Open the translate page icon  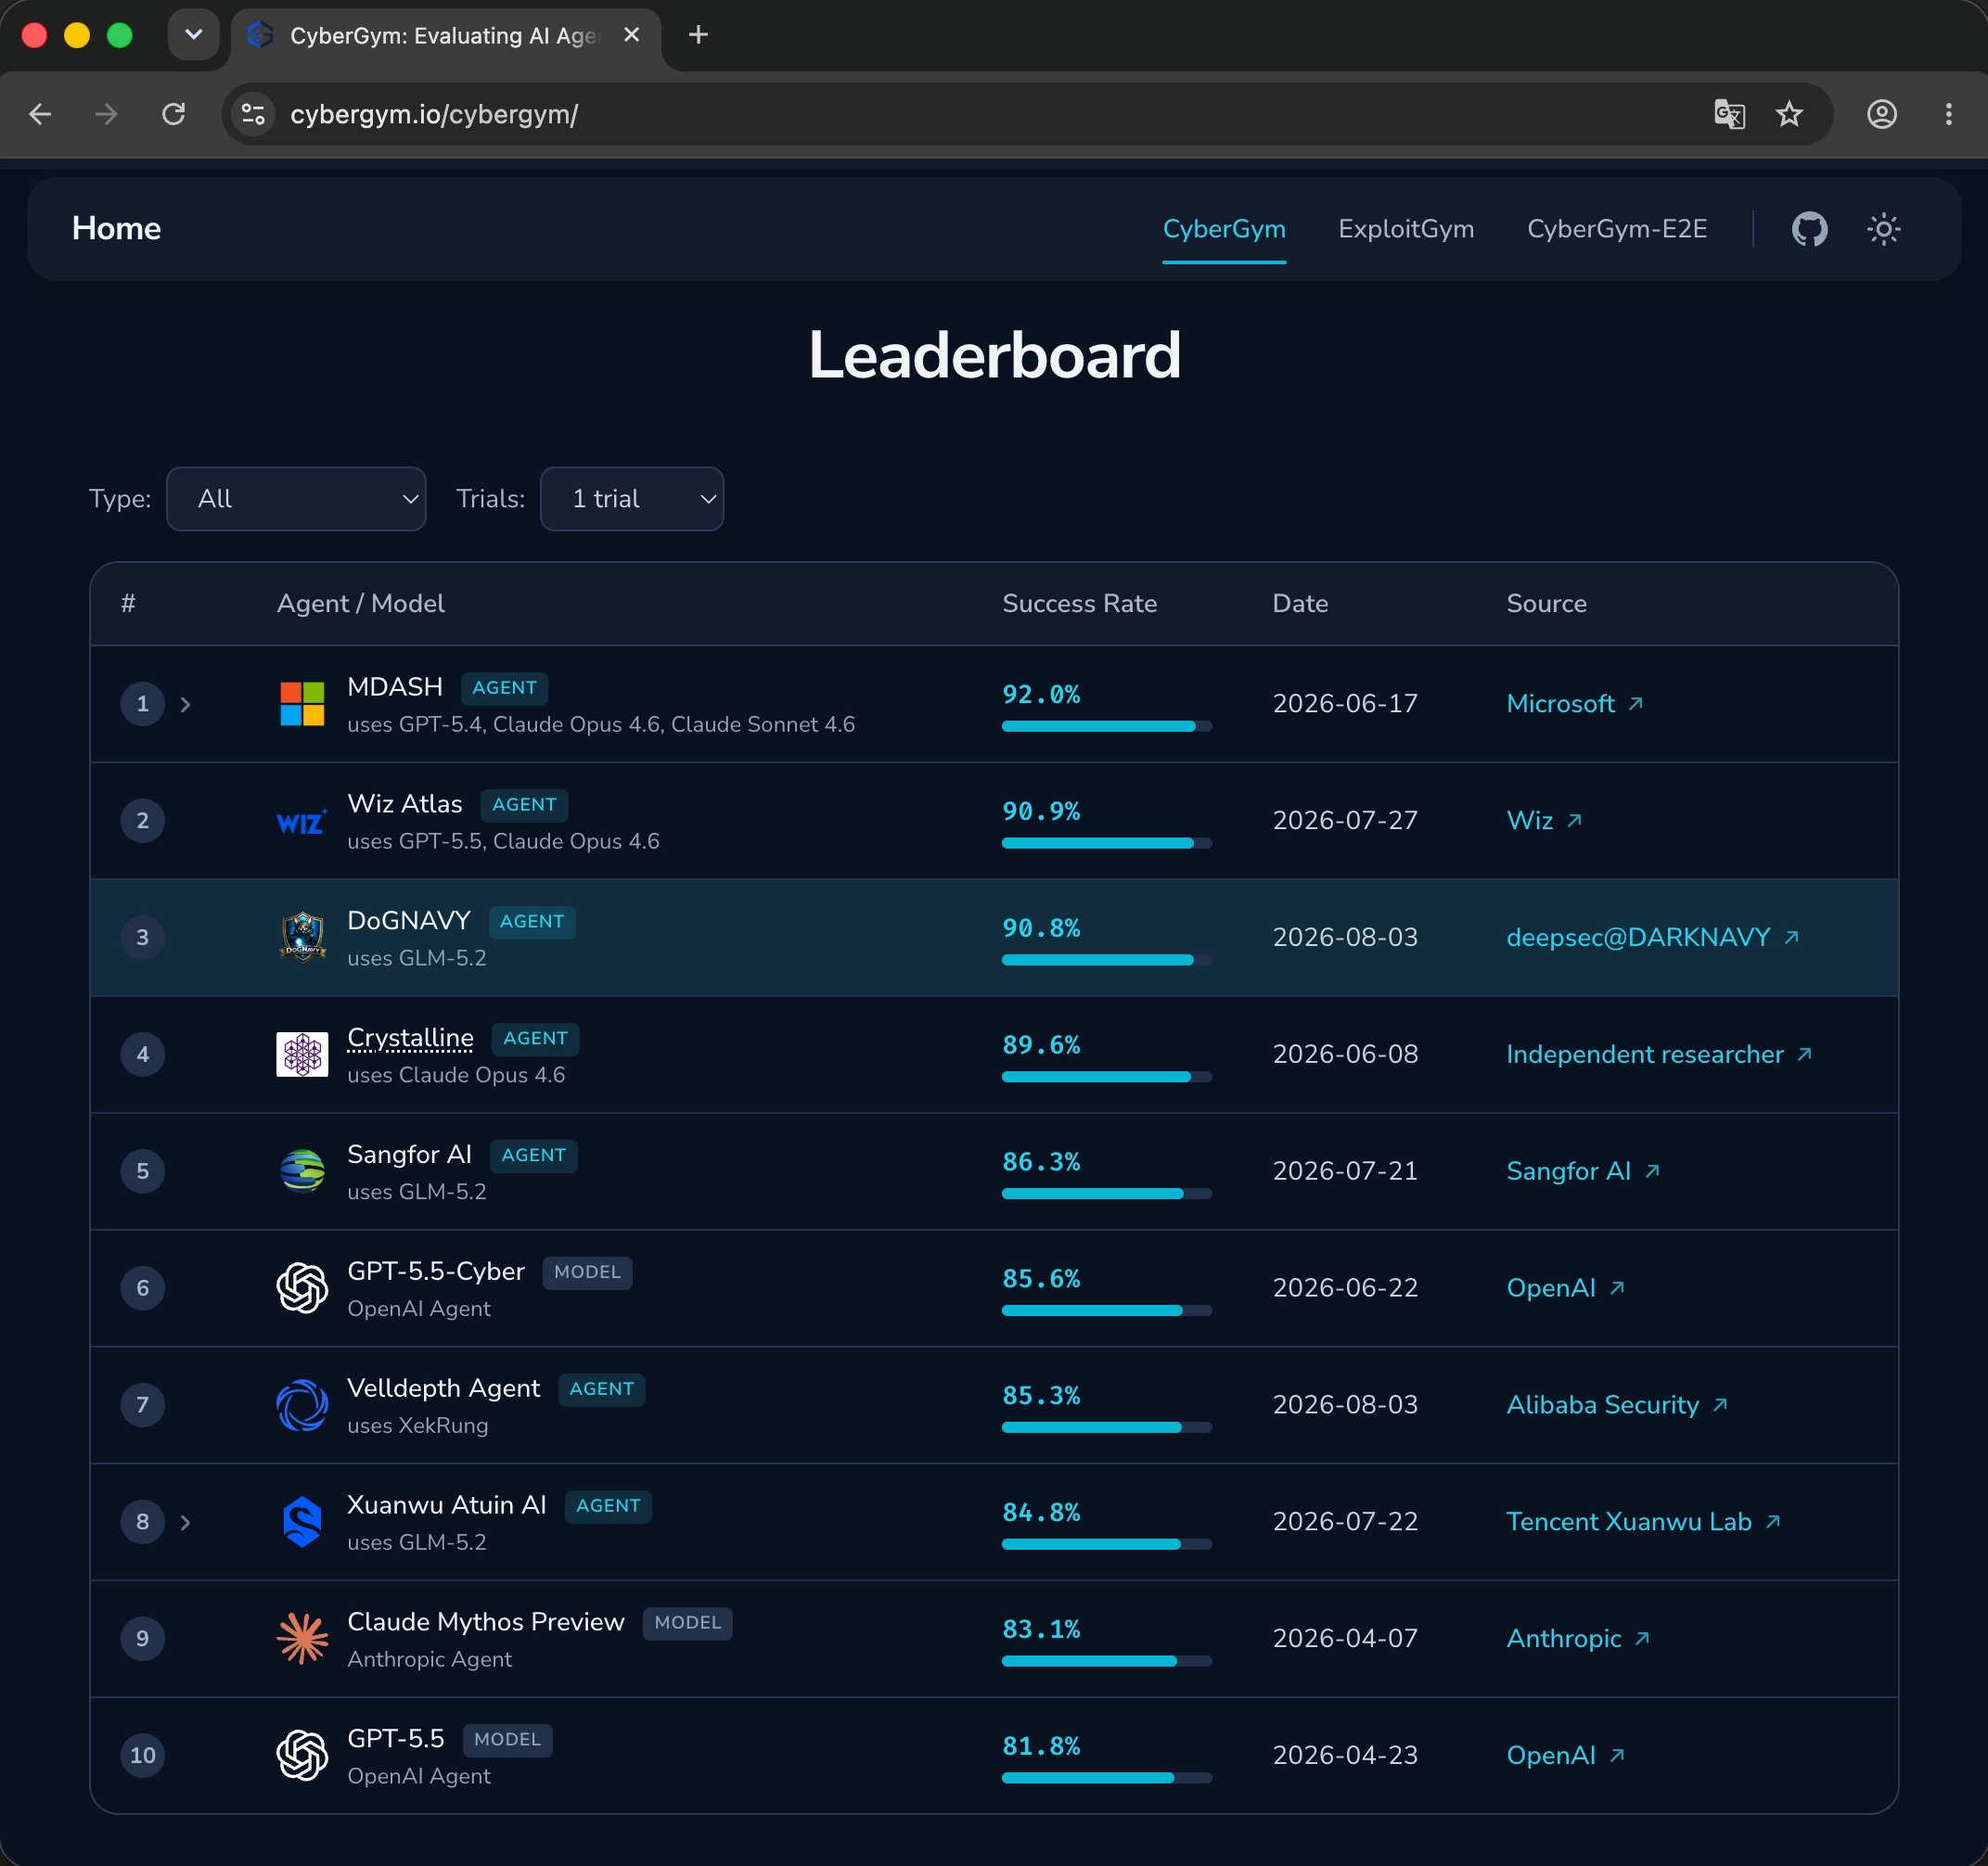click(x=1729, y=114)
